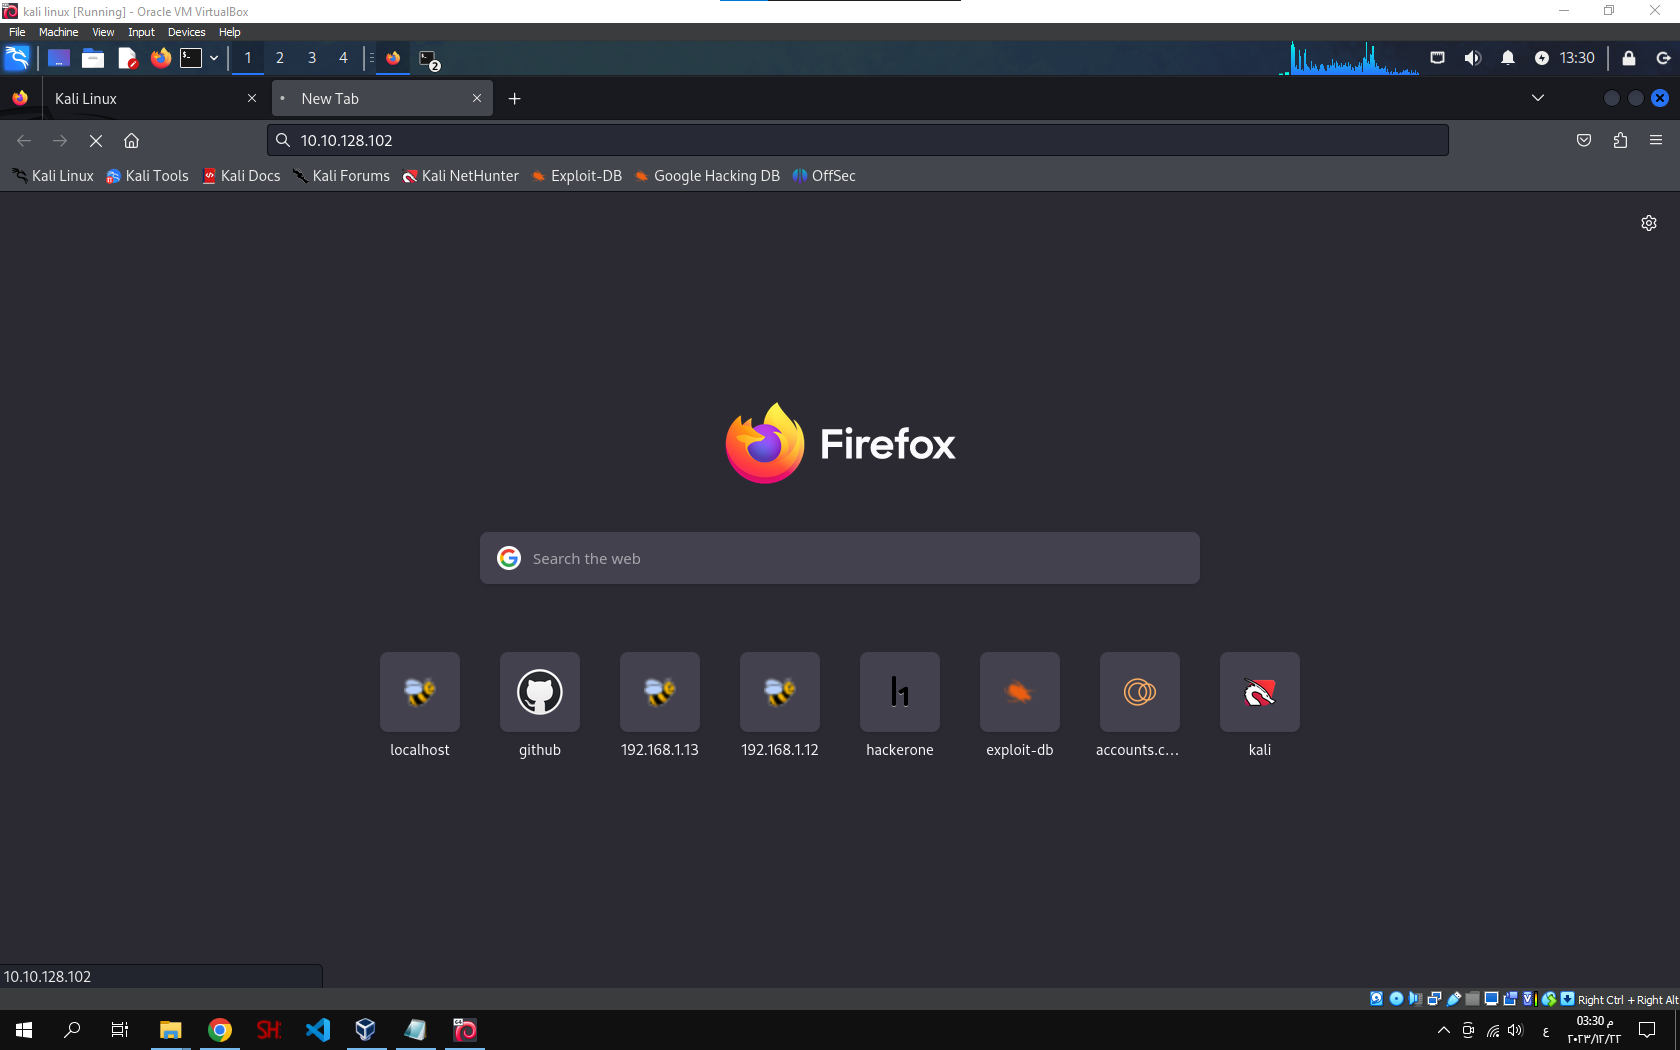Expand the list all tabs chevron
Viewport: 1680px width, 1050px height.
1538,98
